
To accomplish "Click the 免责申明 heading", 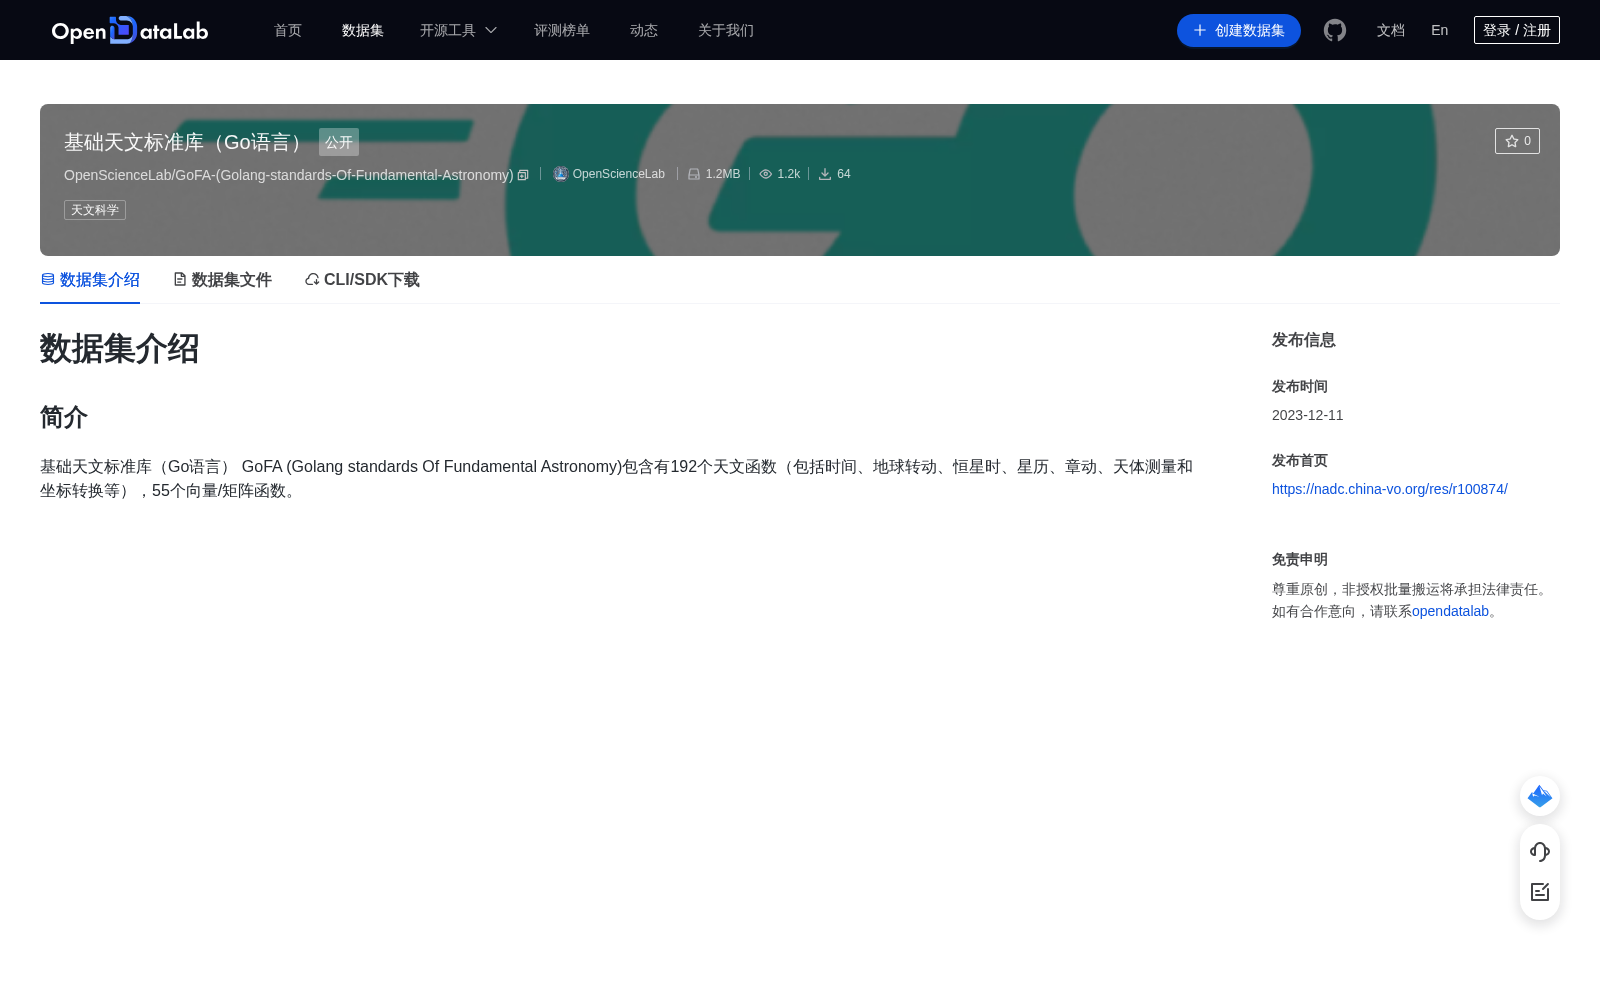I will pos(1300,560).
